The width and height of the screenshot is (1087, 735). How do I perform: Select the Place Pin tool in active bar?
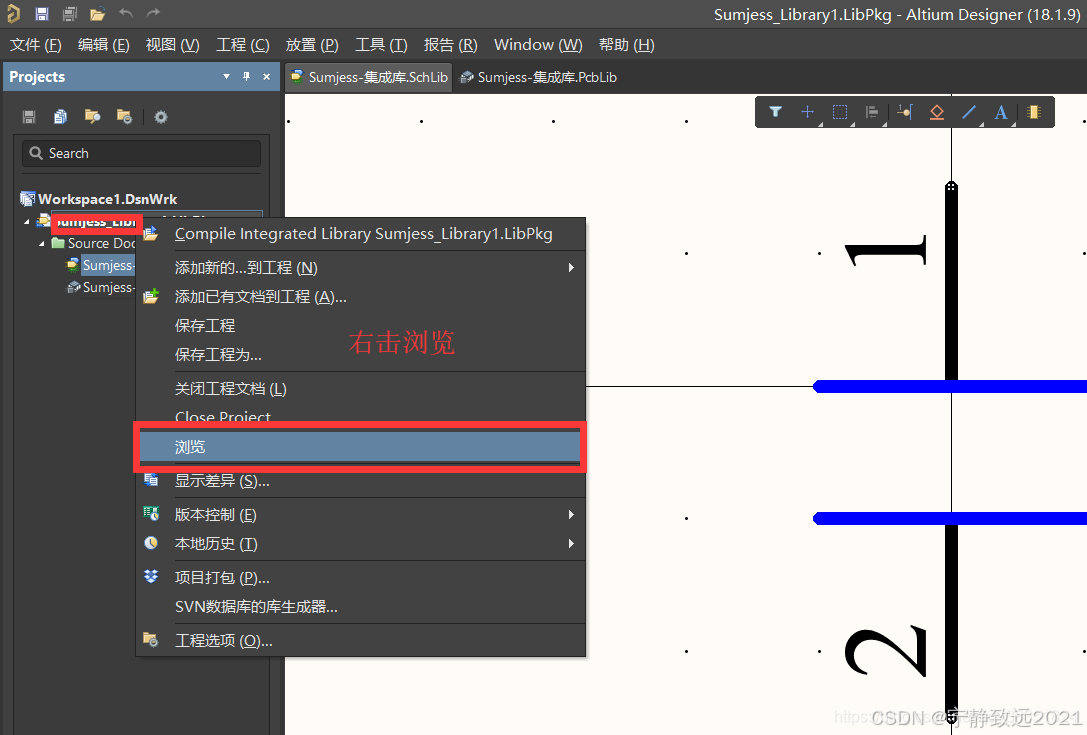pos(905,112)
